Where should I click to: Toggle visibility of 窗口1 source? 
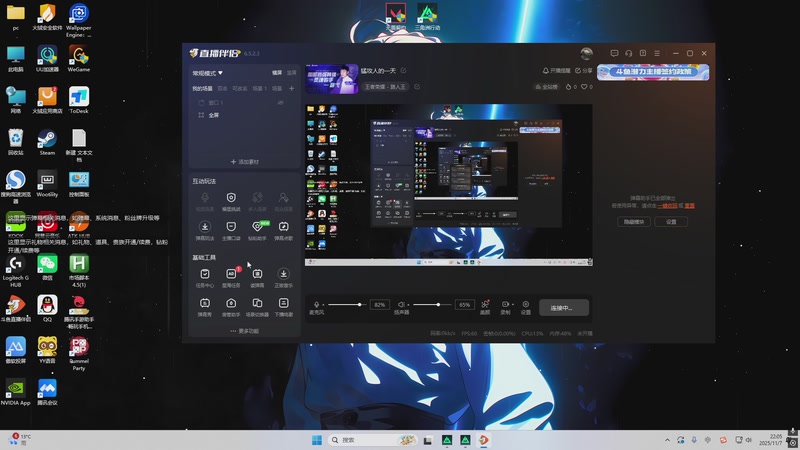pyautogui.click(x=281, y=103)
